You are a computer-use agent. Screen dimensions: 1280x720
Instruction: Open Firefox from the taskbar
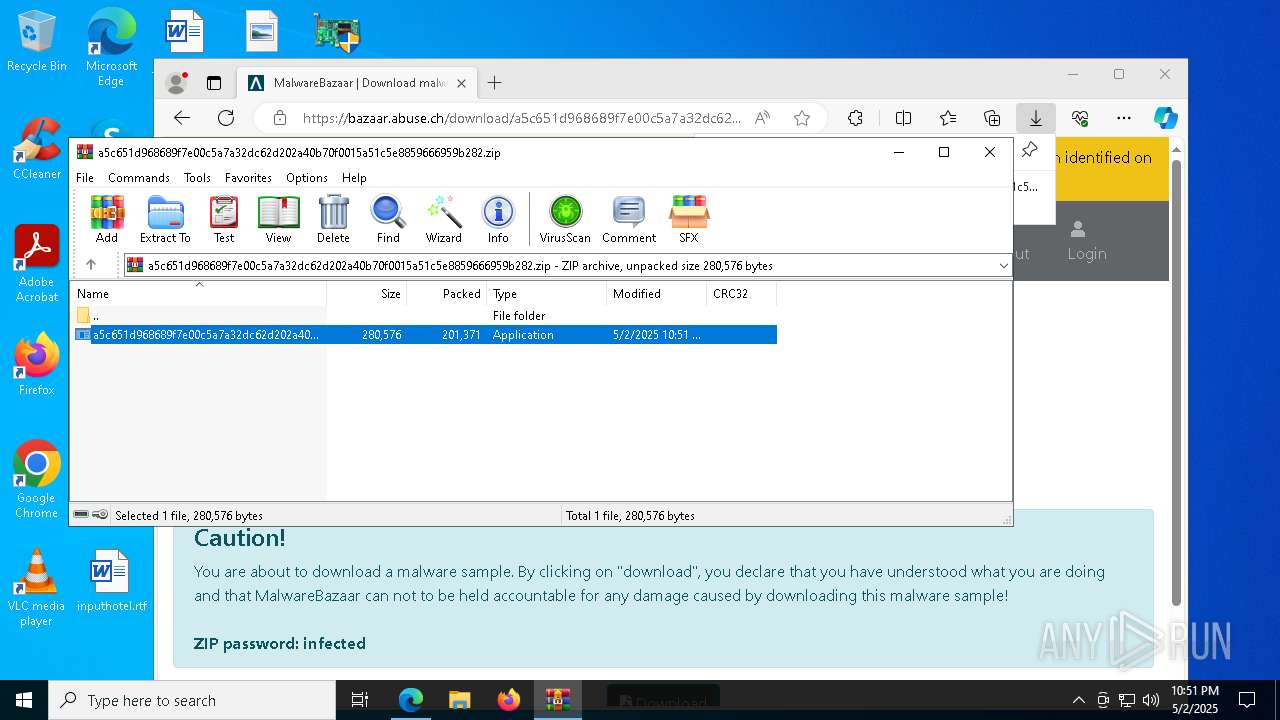509,700
